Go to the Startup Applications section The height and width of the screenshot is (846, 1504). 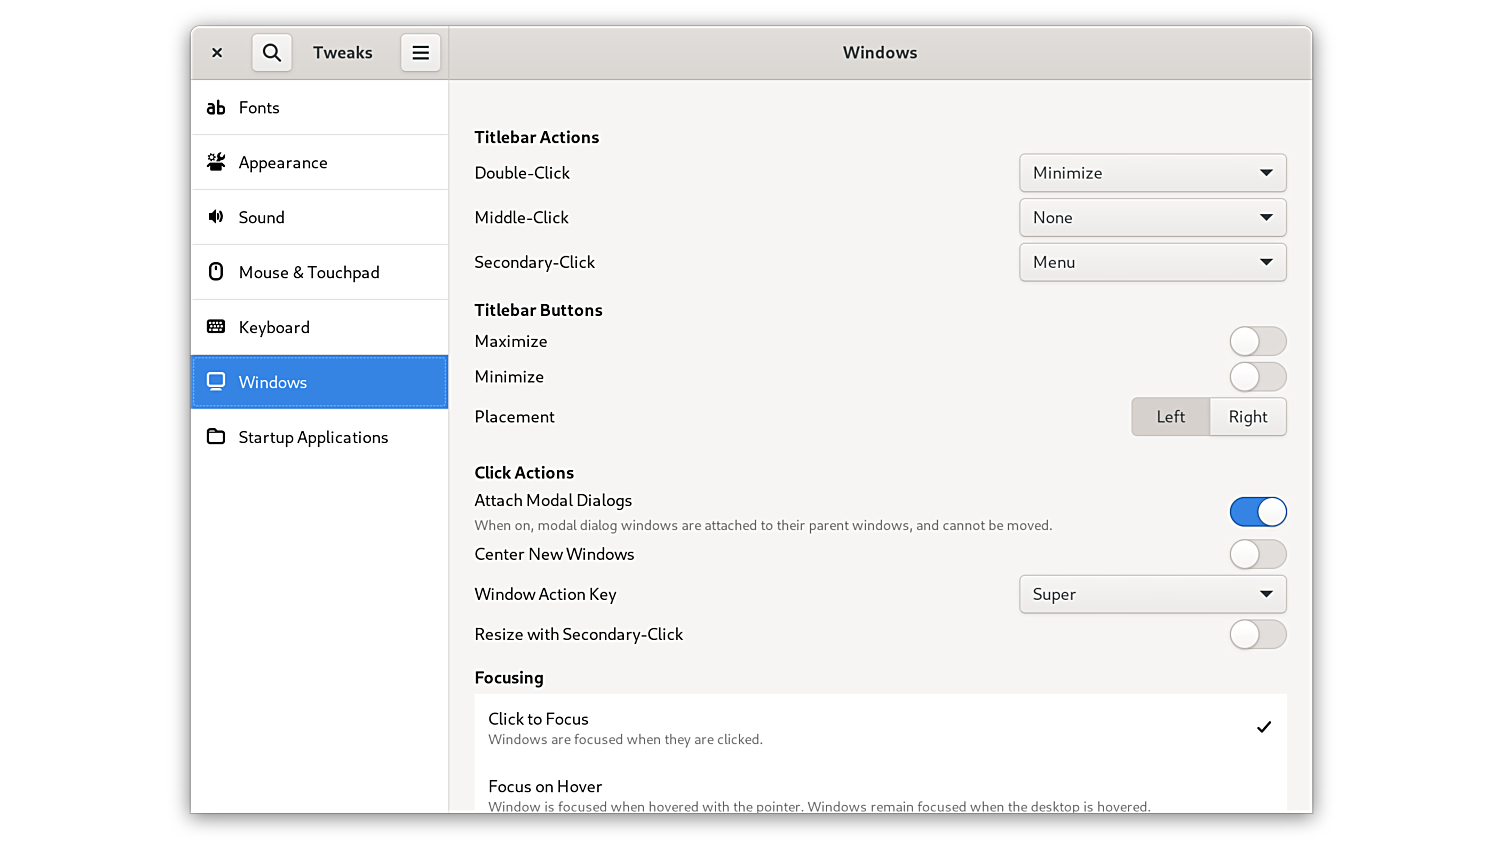click(313, 437)
